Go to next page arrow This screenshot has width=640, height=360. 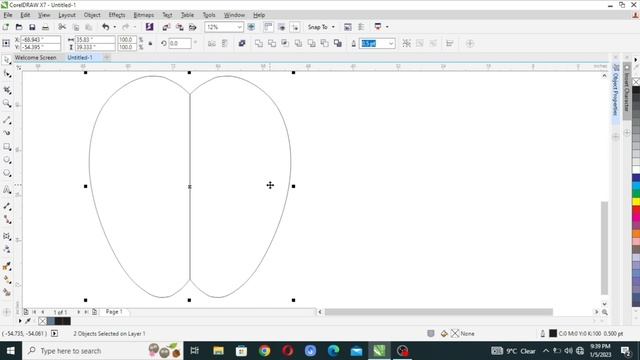click(78, 312)
